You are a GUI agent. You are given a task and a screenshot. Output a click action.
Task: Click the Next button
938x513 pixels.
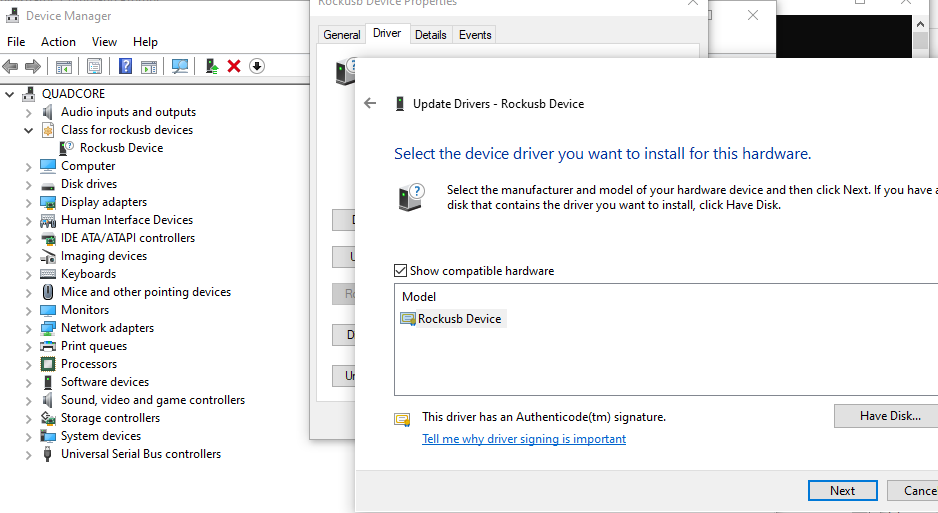tap(842, 490)
